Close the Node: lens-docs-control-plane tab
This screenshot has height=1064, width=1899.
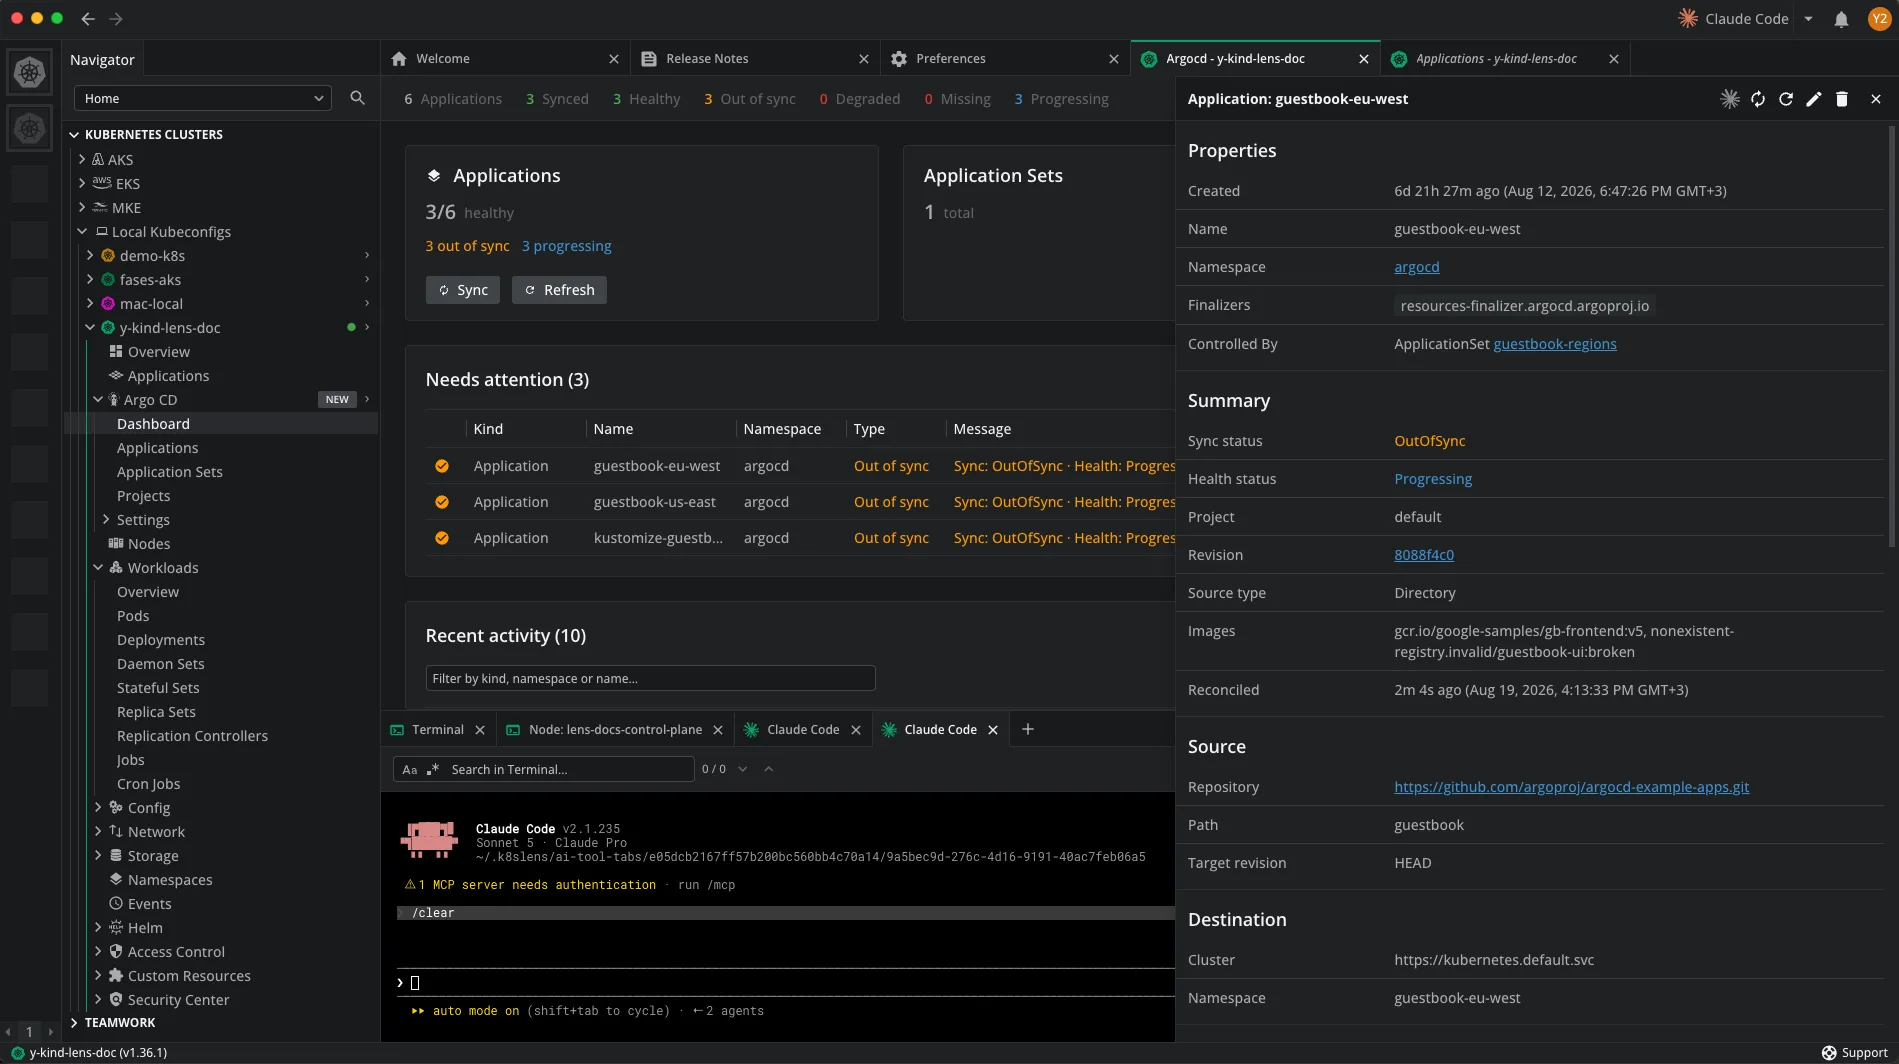(718, 730)
